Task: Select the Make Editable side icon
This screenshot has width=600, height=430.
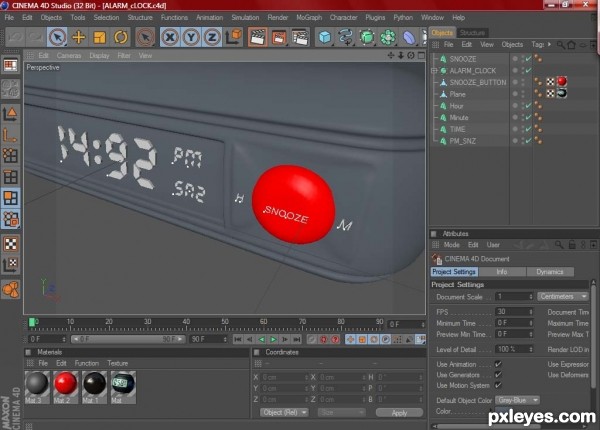Action: click(x=10, y=88)
